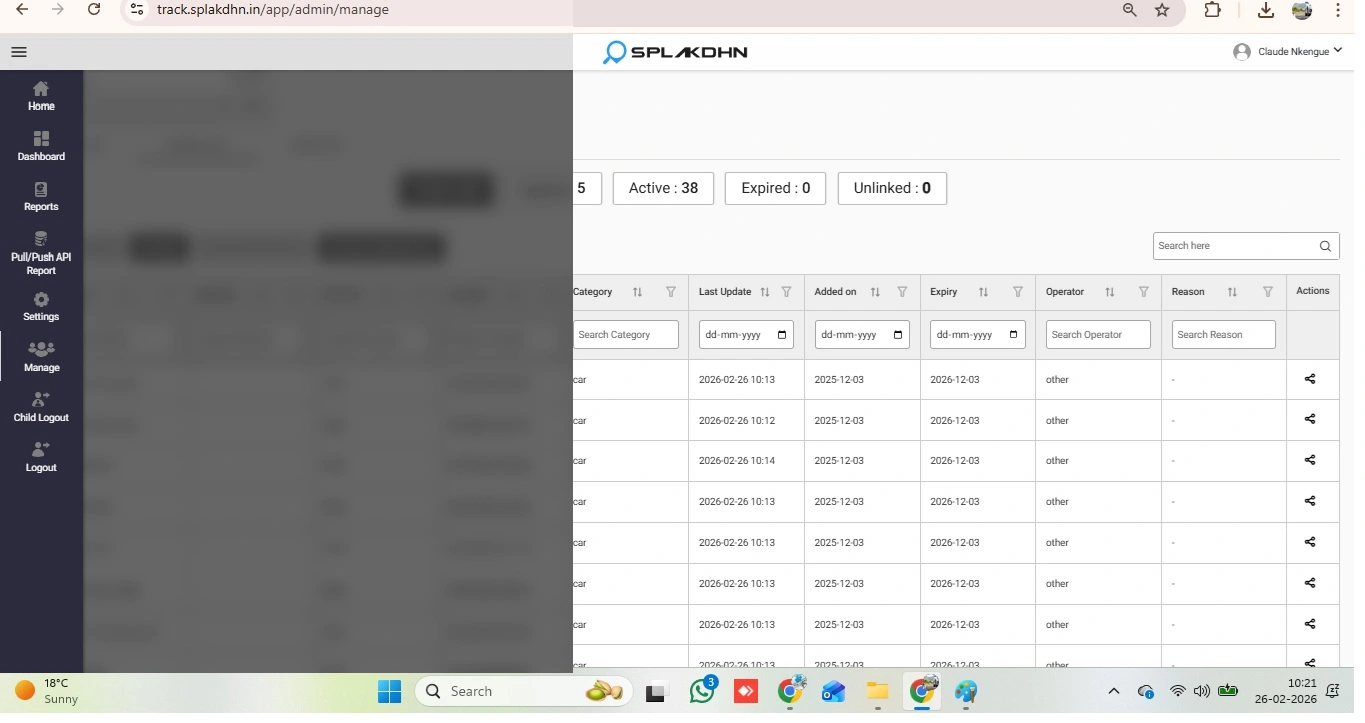
Task: Sort by the Last Update column
Action: [x=765, y=292]
